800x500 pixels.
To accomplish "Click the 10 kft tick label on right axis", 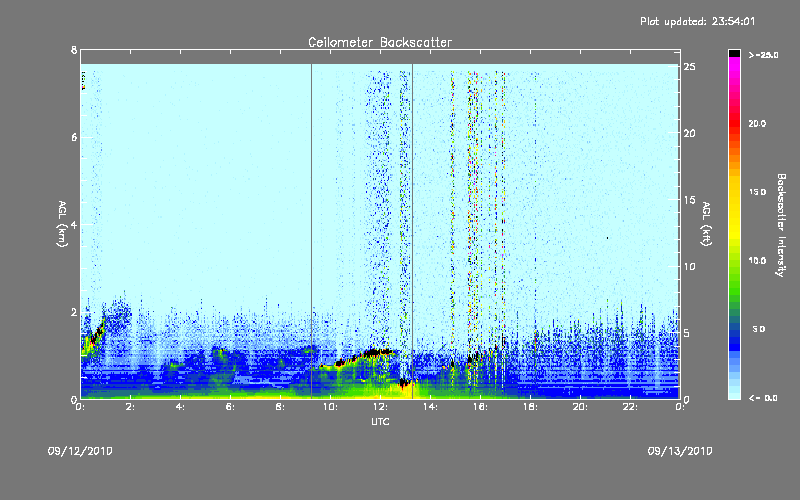I will coord(690,266).
